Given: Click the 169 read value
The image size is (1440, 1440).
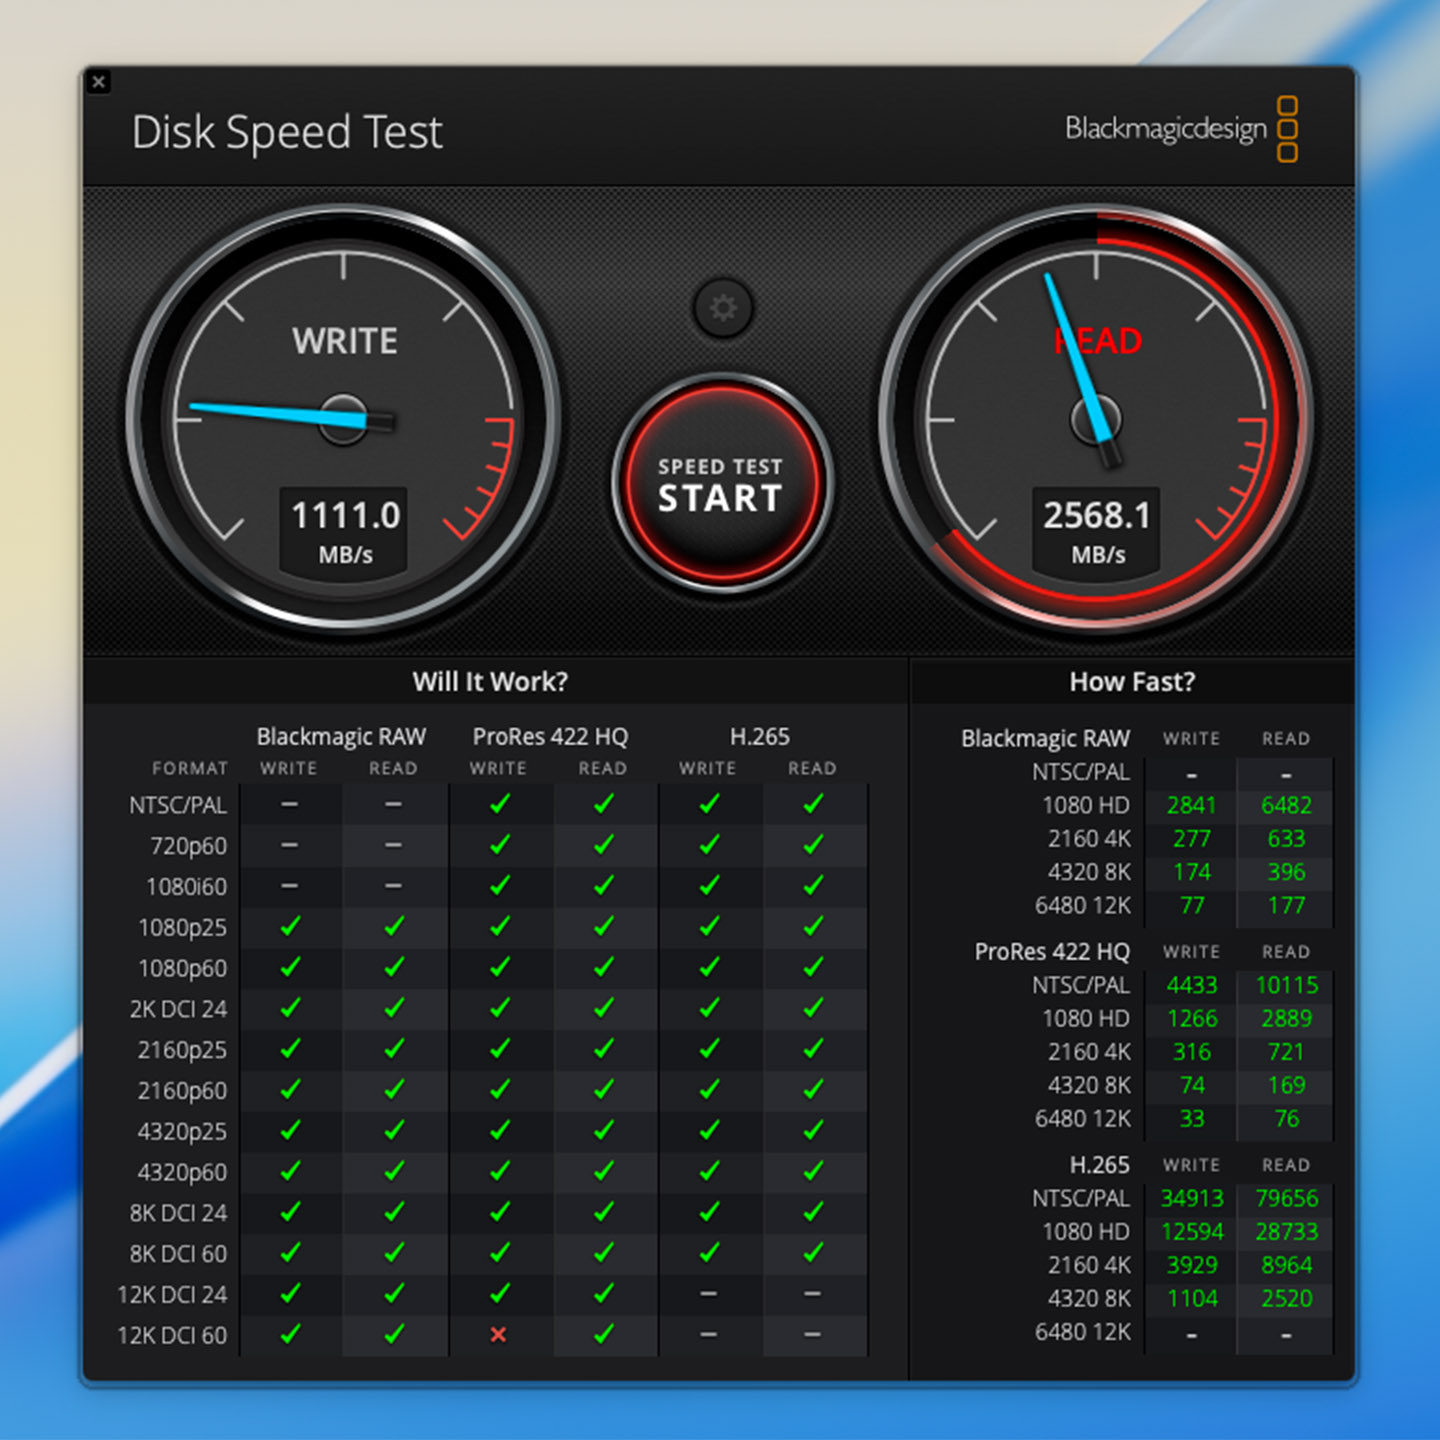Looking at the screenshot, I should click(x=1286, y=1086).
